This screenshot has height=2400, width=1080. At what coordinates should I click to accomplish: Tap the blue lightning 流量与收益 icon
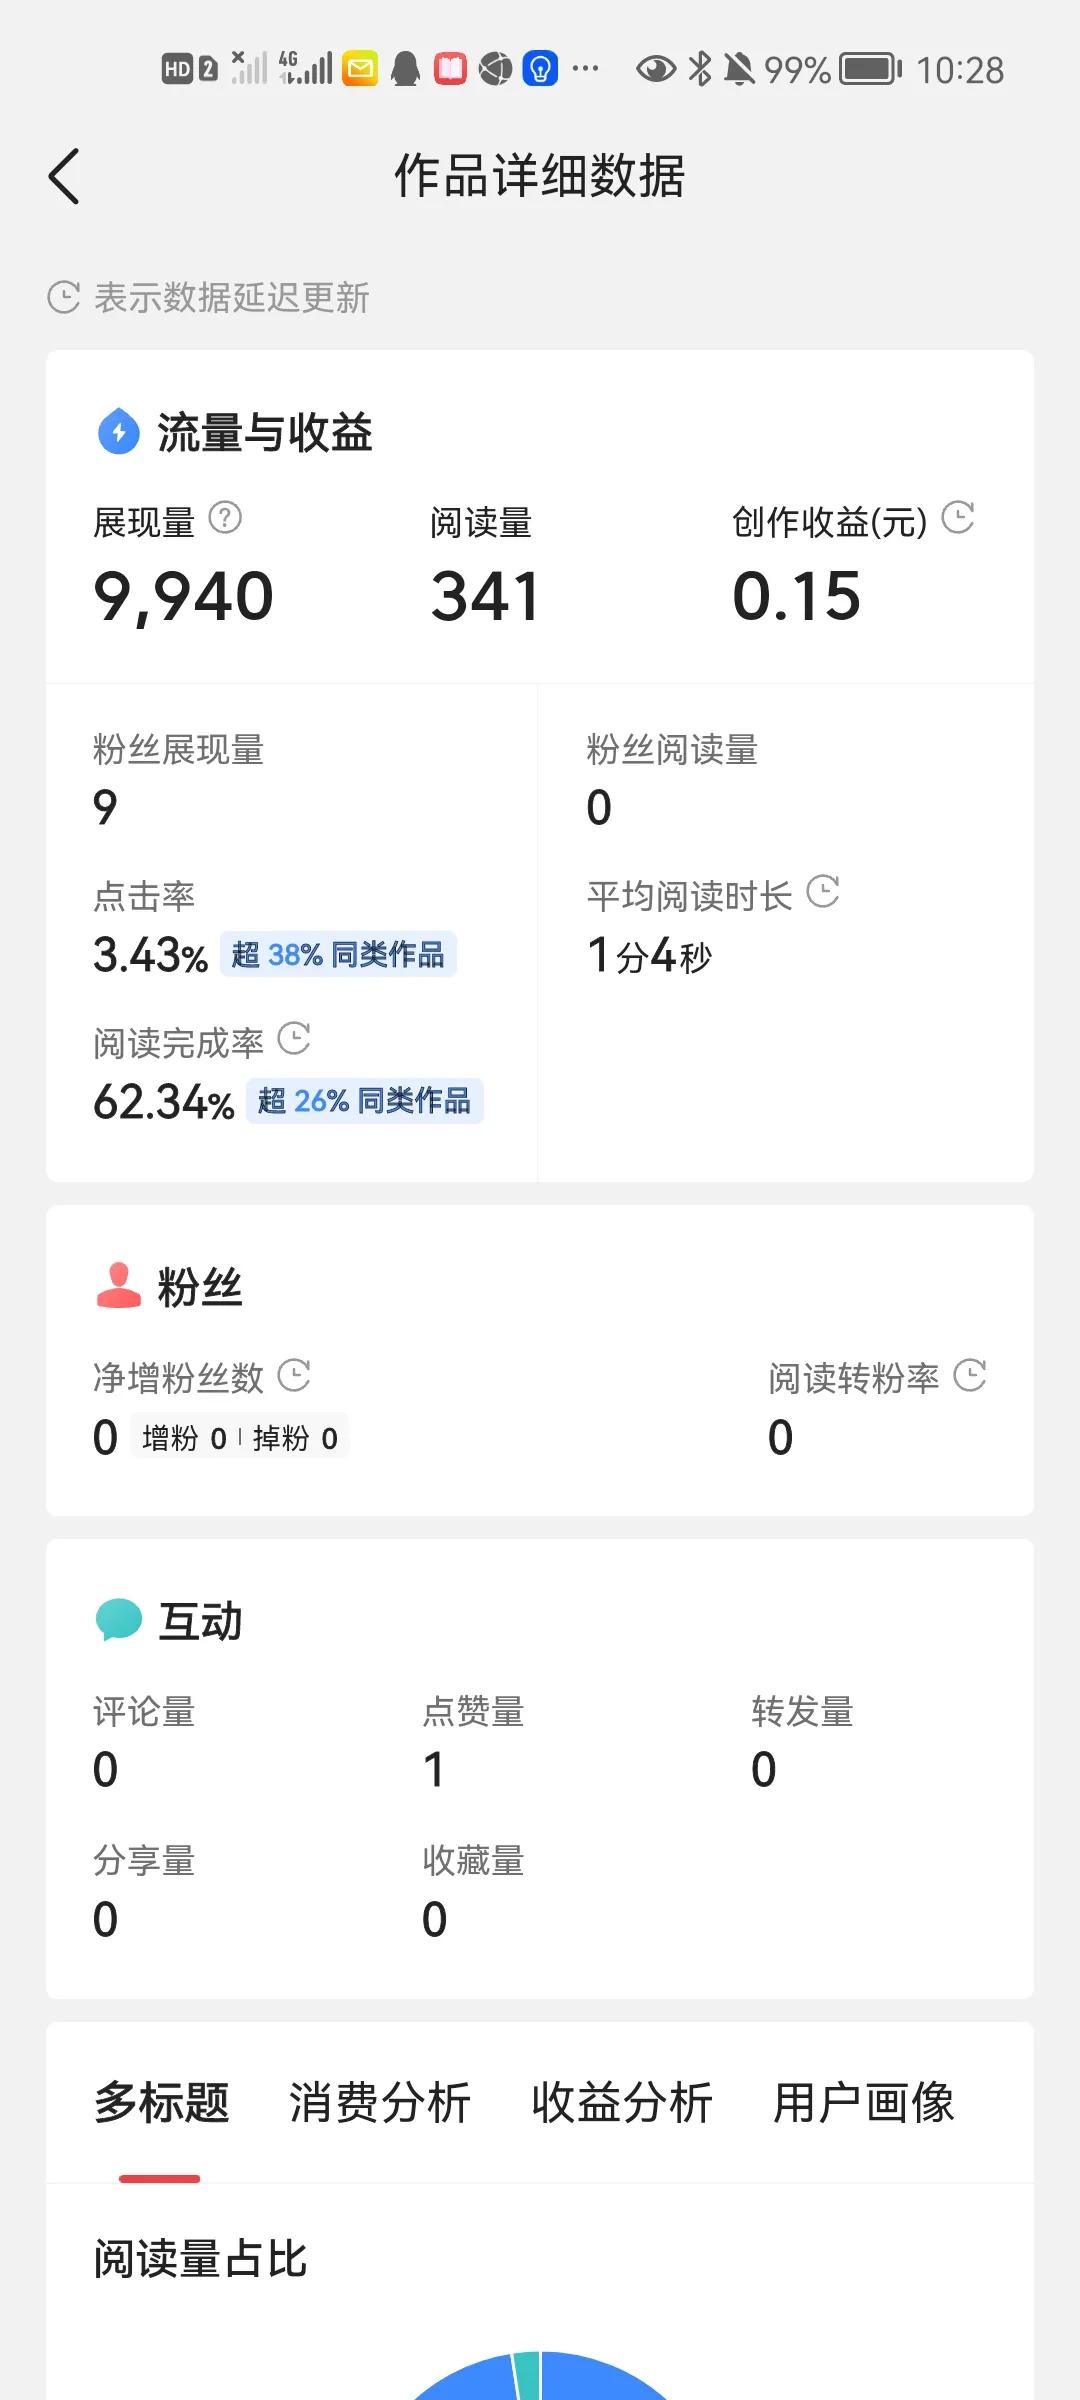pyautogui.click(x=119, y=432)
